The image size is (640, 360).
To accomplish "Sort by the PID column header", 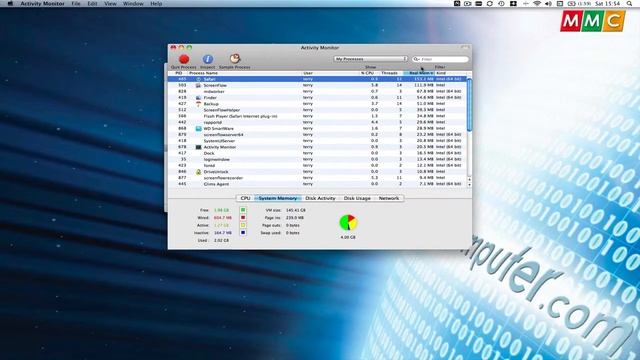I will [x=178, y=73].
